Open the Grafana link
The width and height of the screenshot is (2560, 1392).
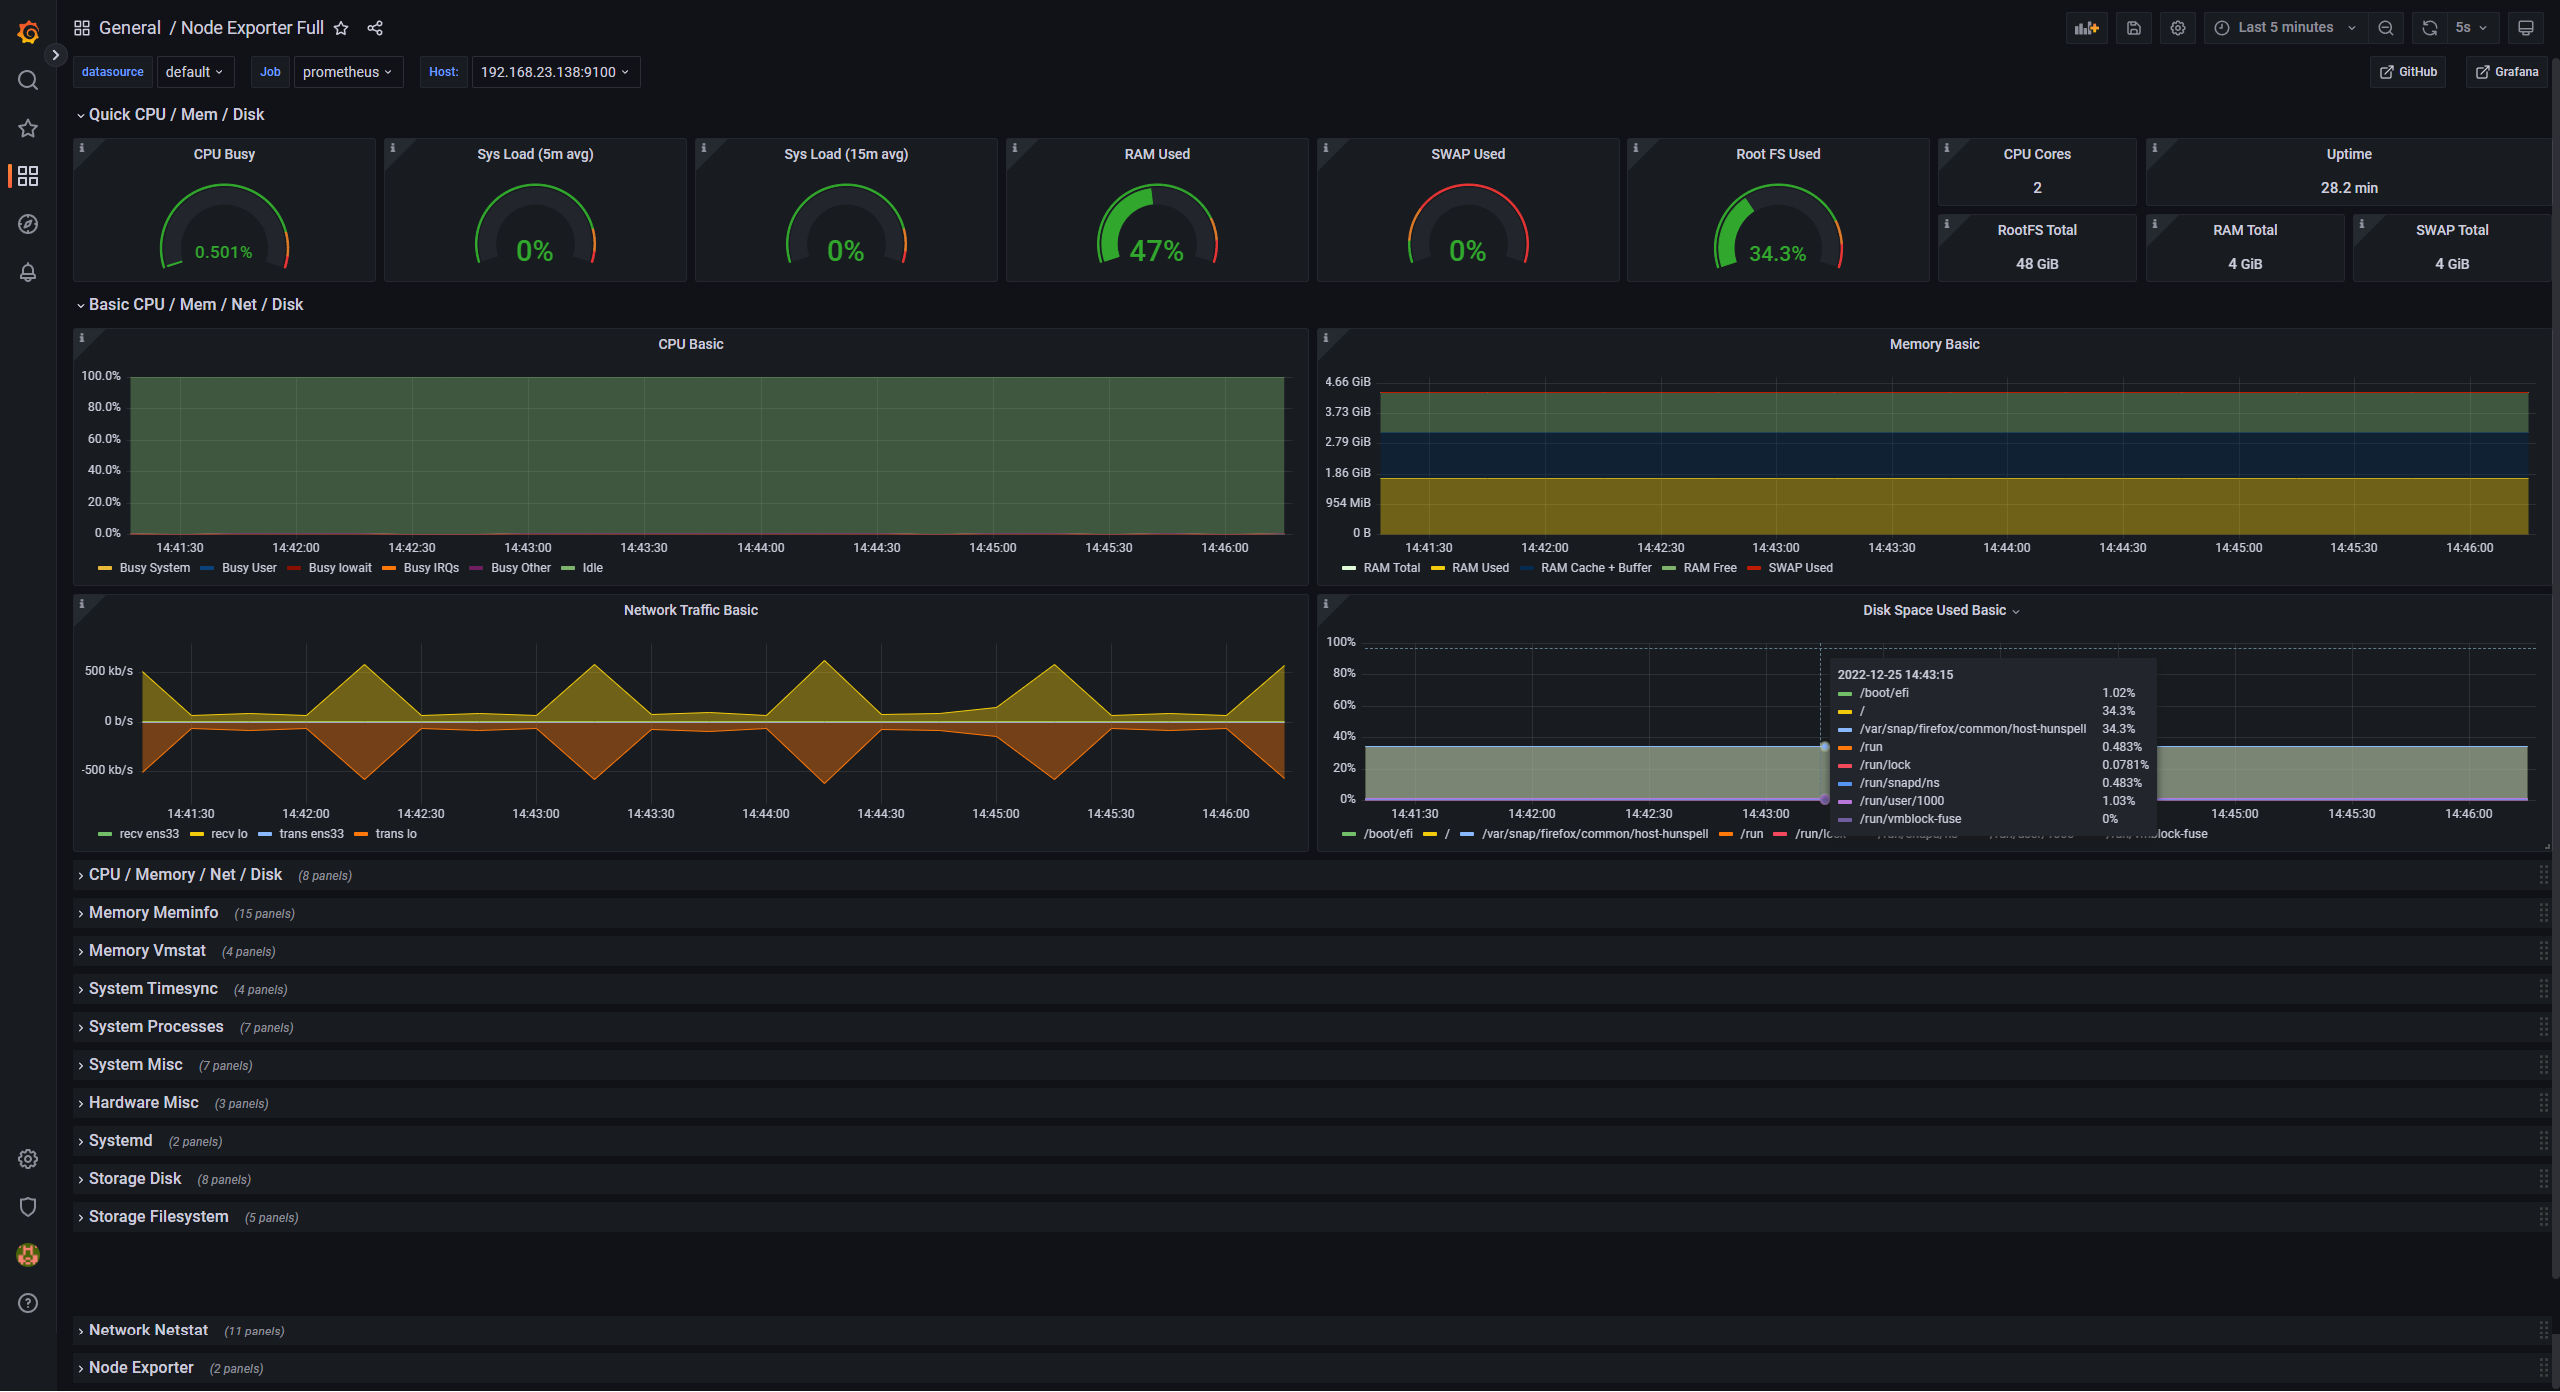[2506, 71]
